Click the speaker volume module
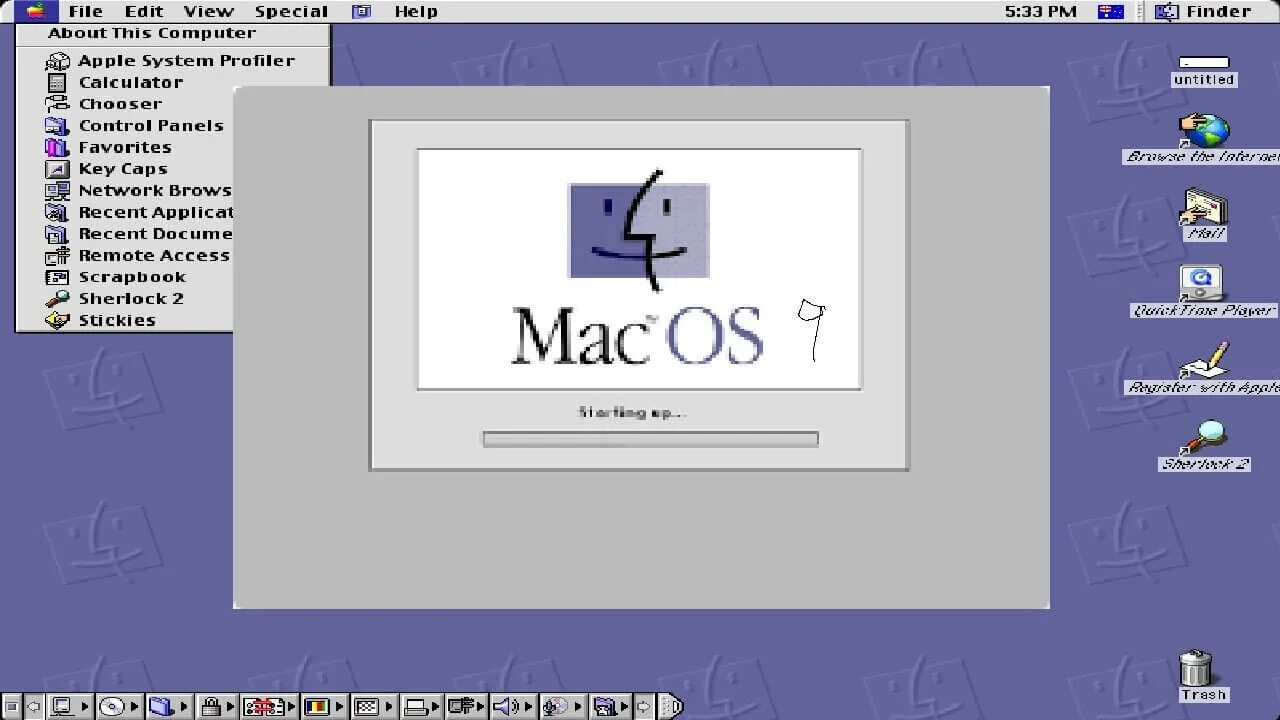1280x720 pixels. pos(505,706)
